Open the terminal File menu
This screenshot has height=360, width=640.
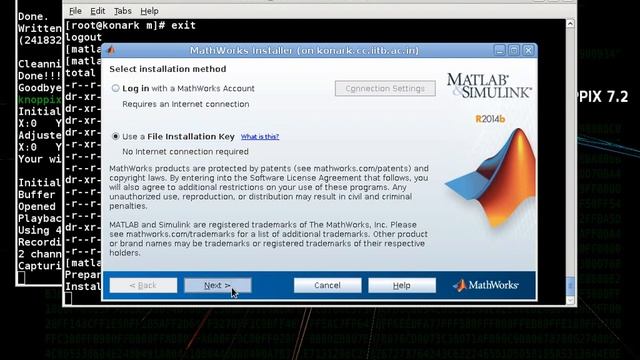75,11
